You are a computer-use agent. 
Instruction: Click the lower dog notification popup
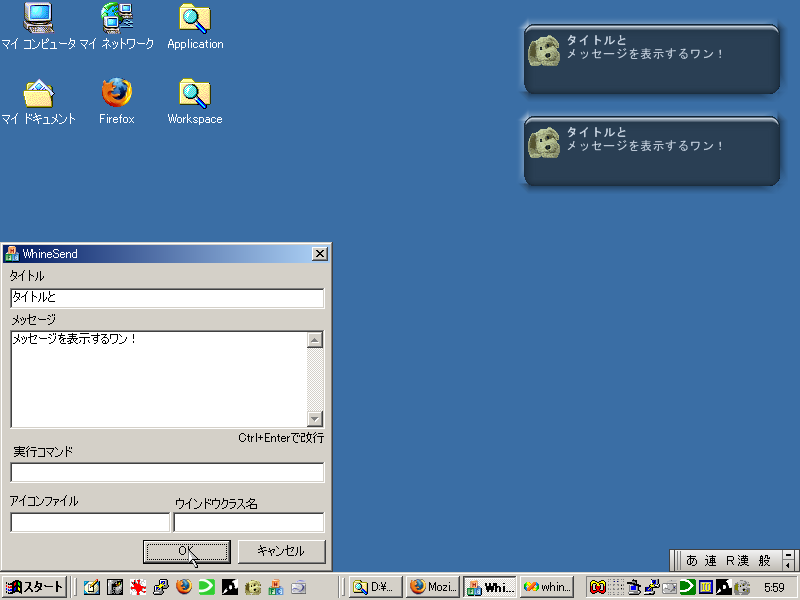pyautogui.click(x=652, y=151)
